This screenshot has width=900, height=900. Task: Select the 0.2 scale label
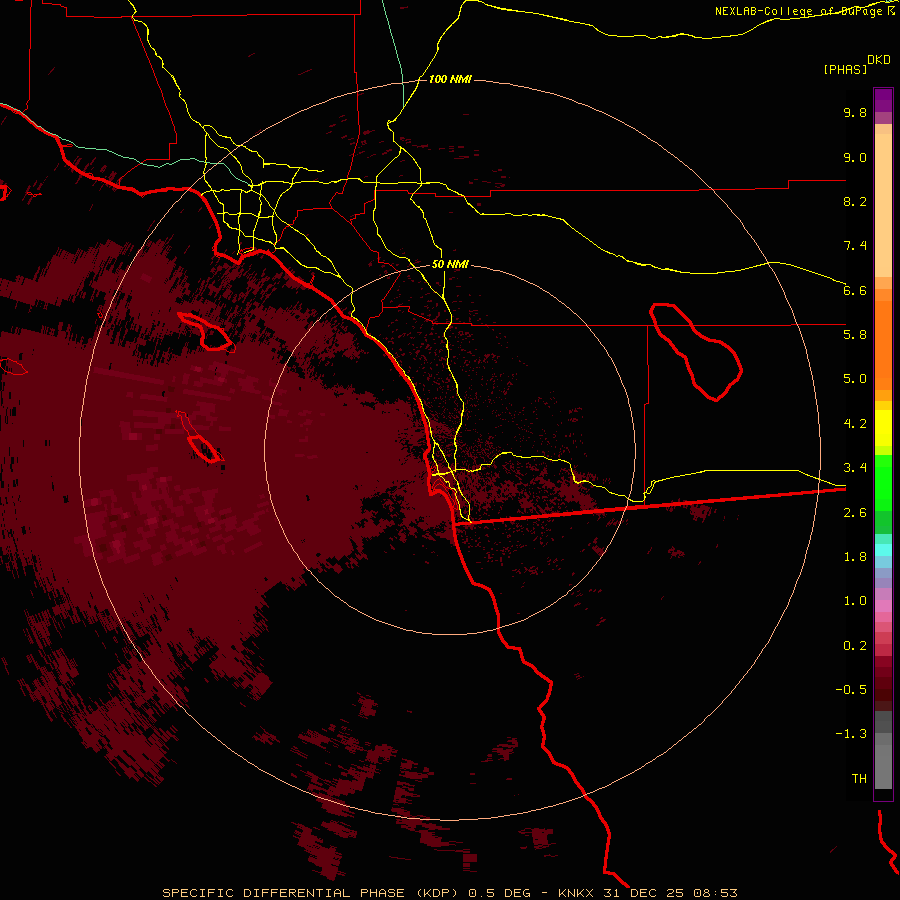(x=855, y=645)
